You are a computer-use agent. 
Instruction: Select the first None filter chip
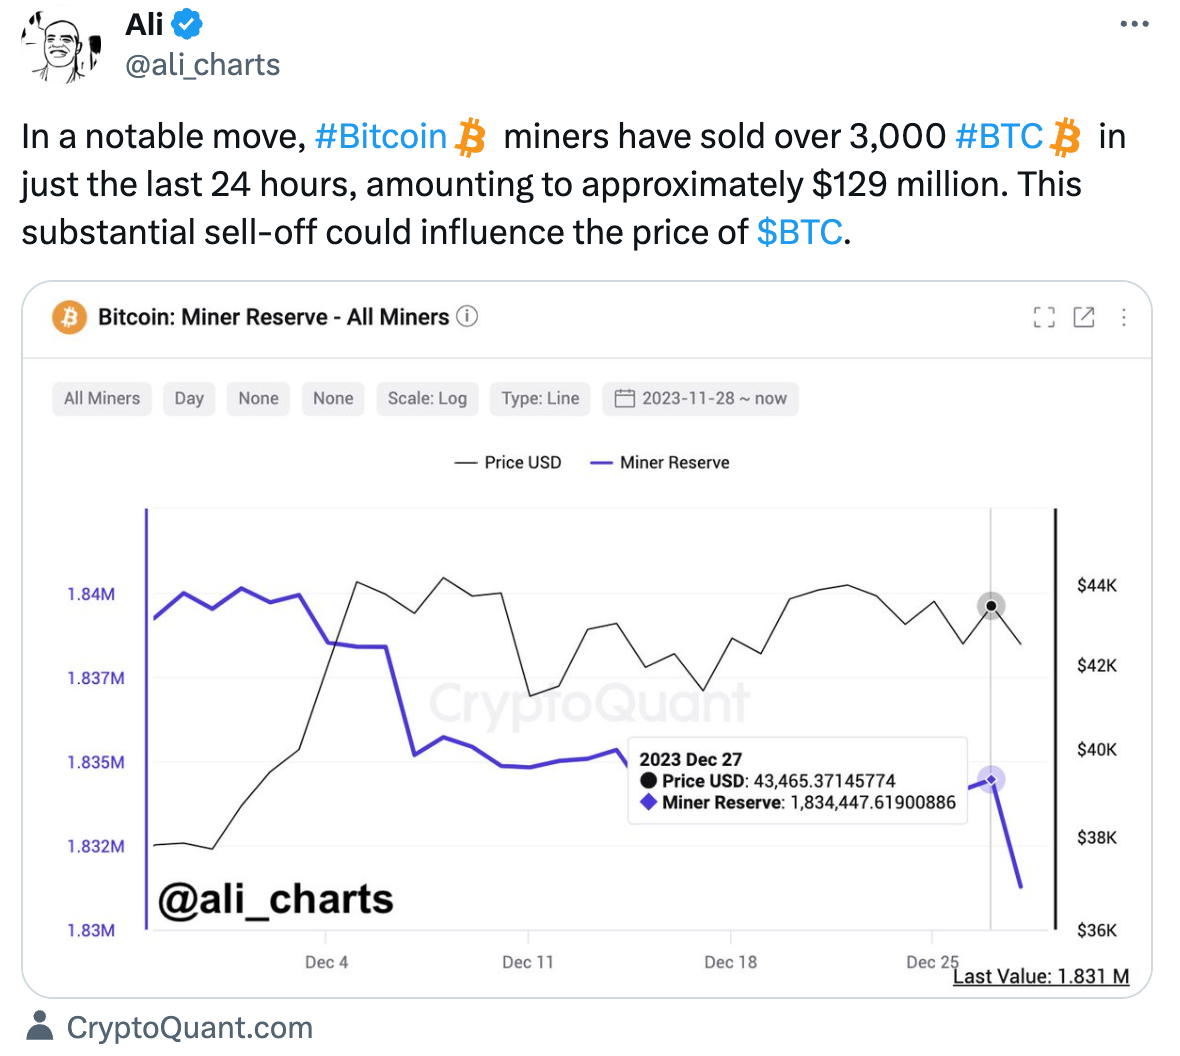coord(258,398)
